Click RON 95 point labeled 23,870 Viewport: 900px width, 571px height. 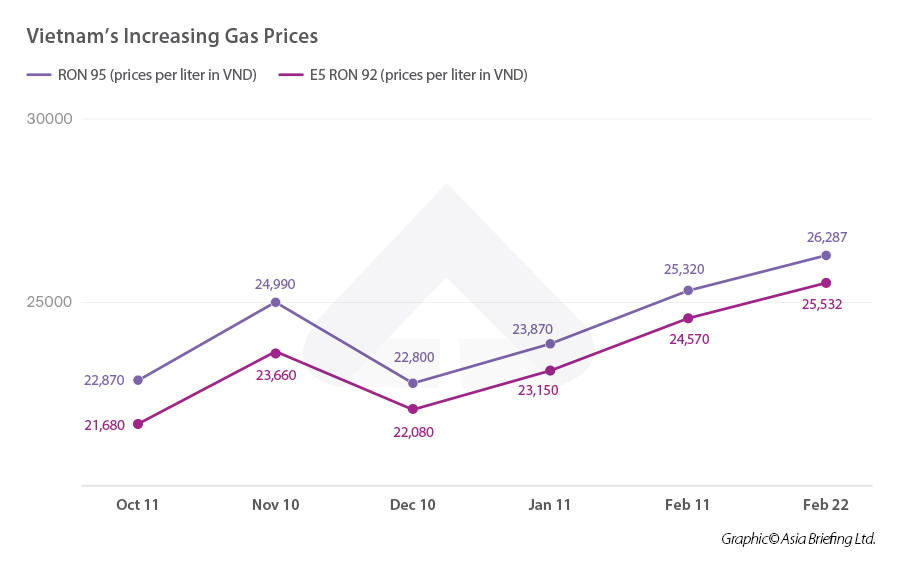point(551,344)
